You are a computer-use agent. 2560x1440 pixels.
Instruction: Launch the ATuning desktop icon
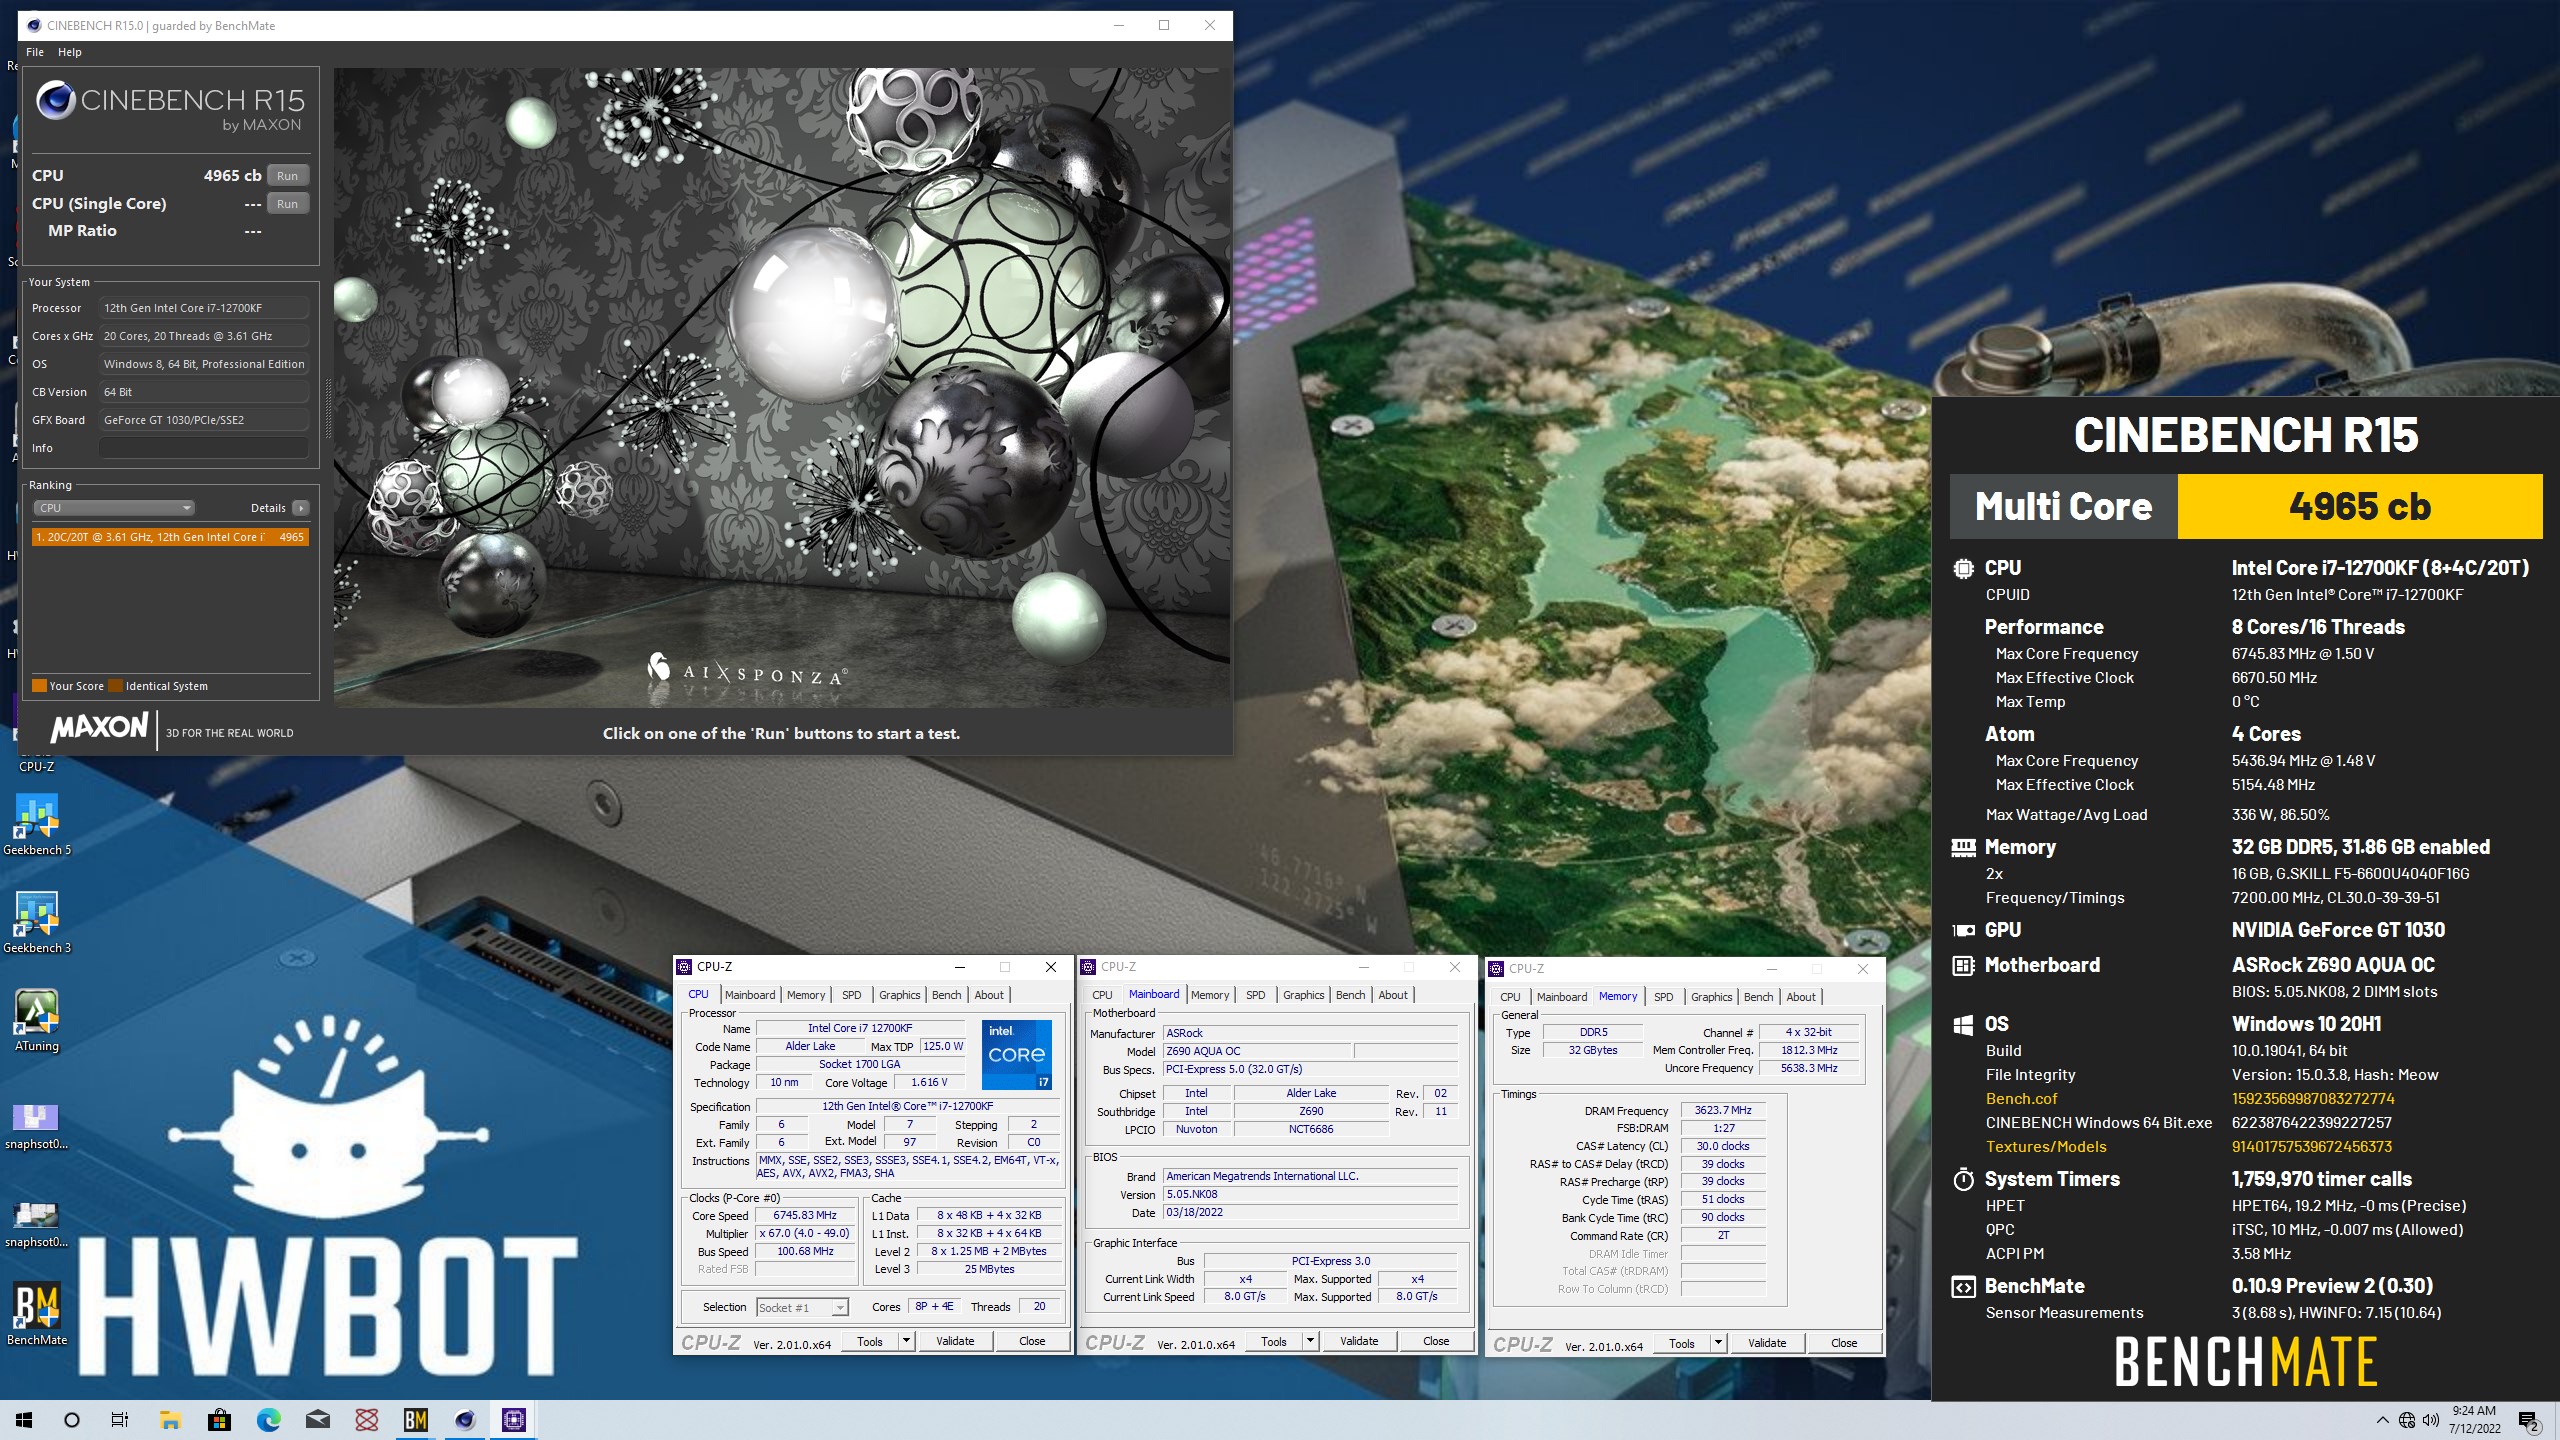point(37,1020)
